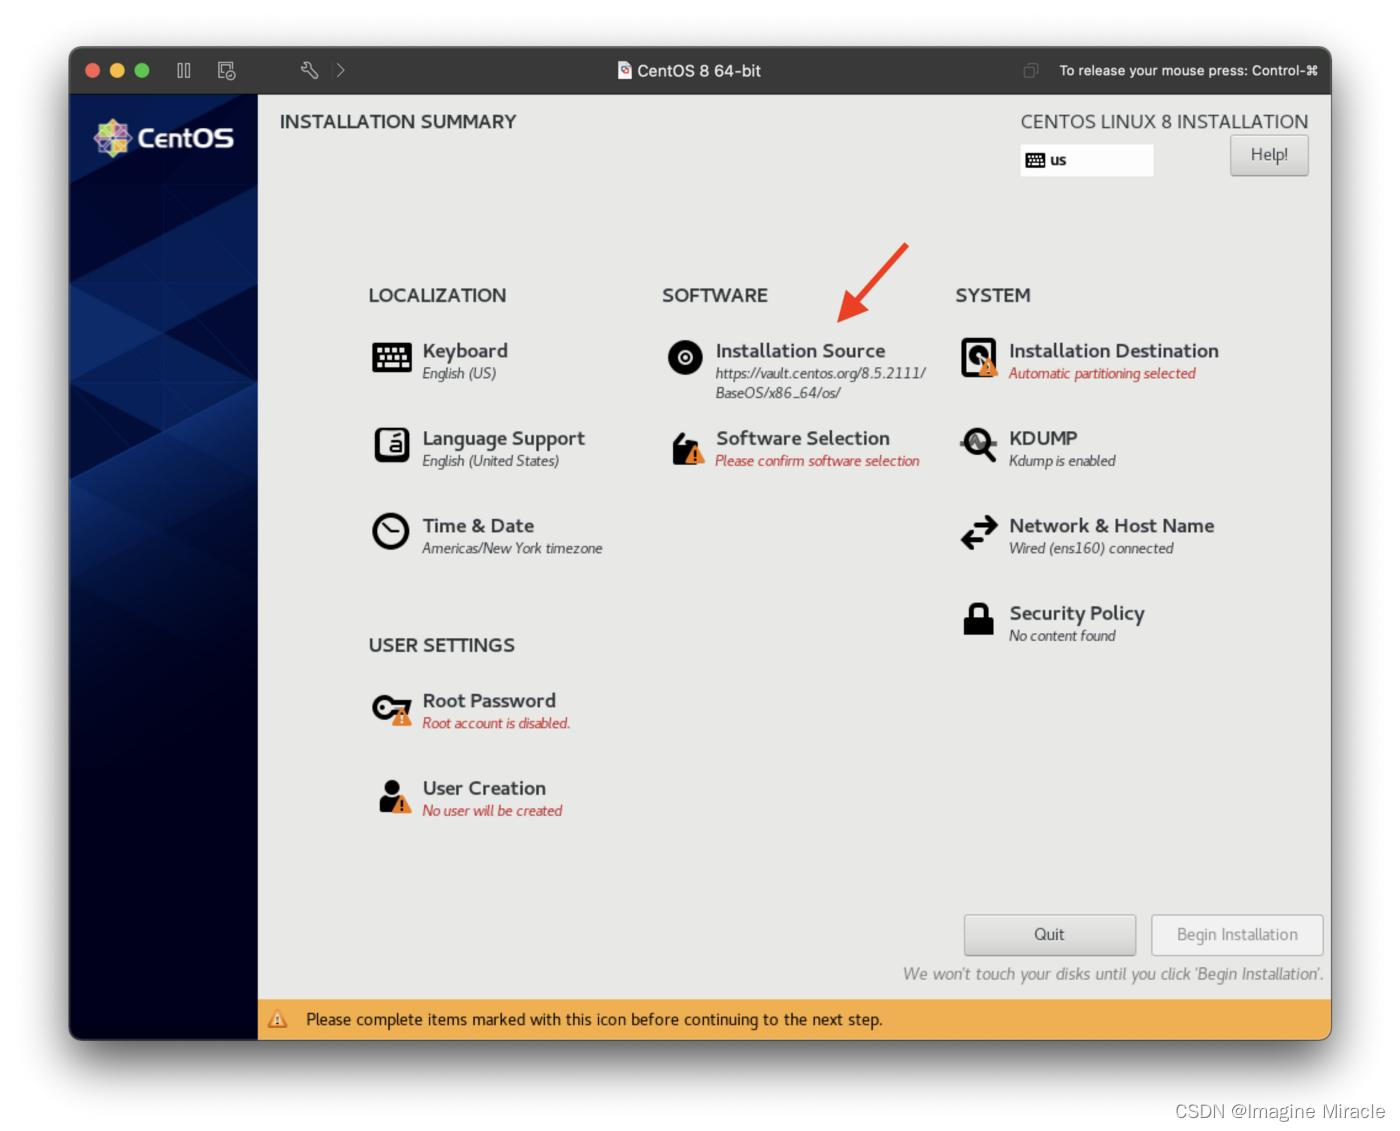Click the Help! button
This screenshot has width=1400, height=1131.
point(1268,155)
